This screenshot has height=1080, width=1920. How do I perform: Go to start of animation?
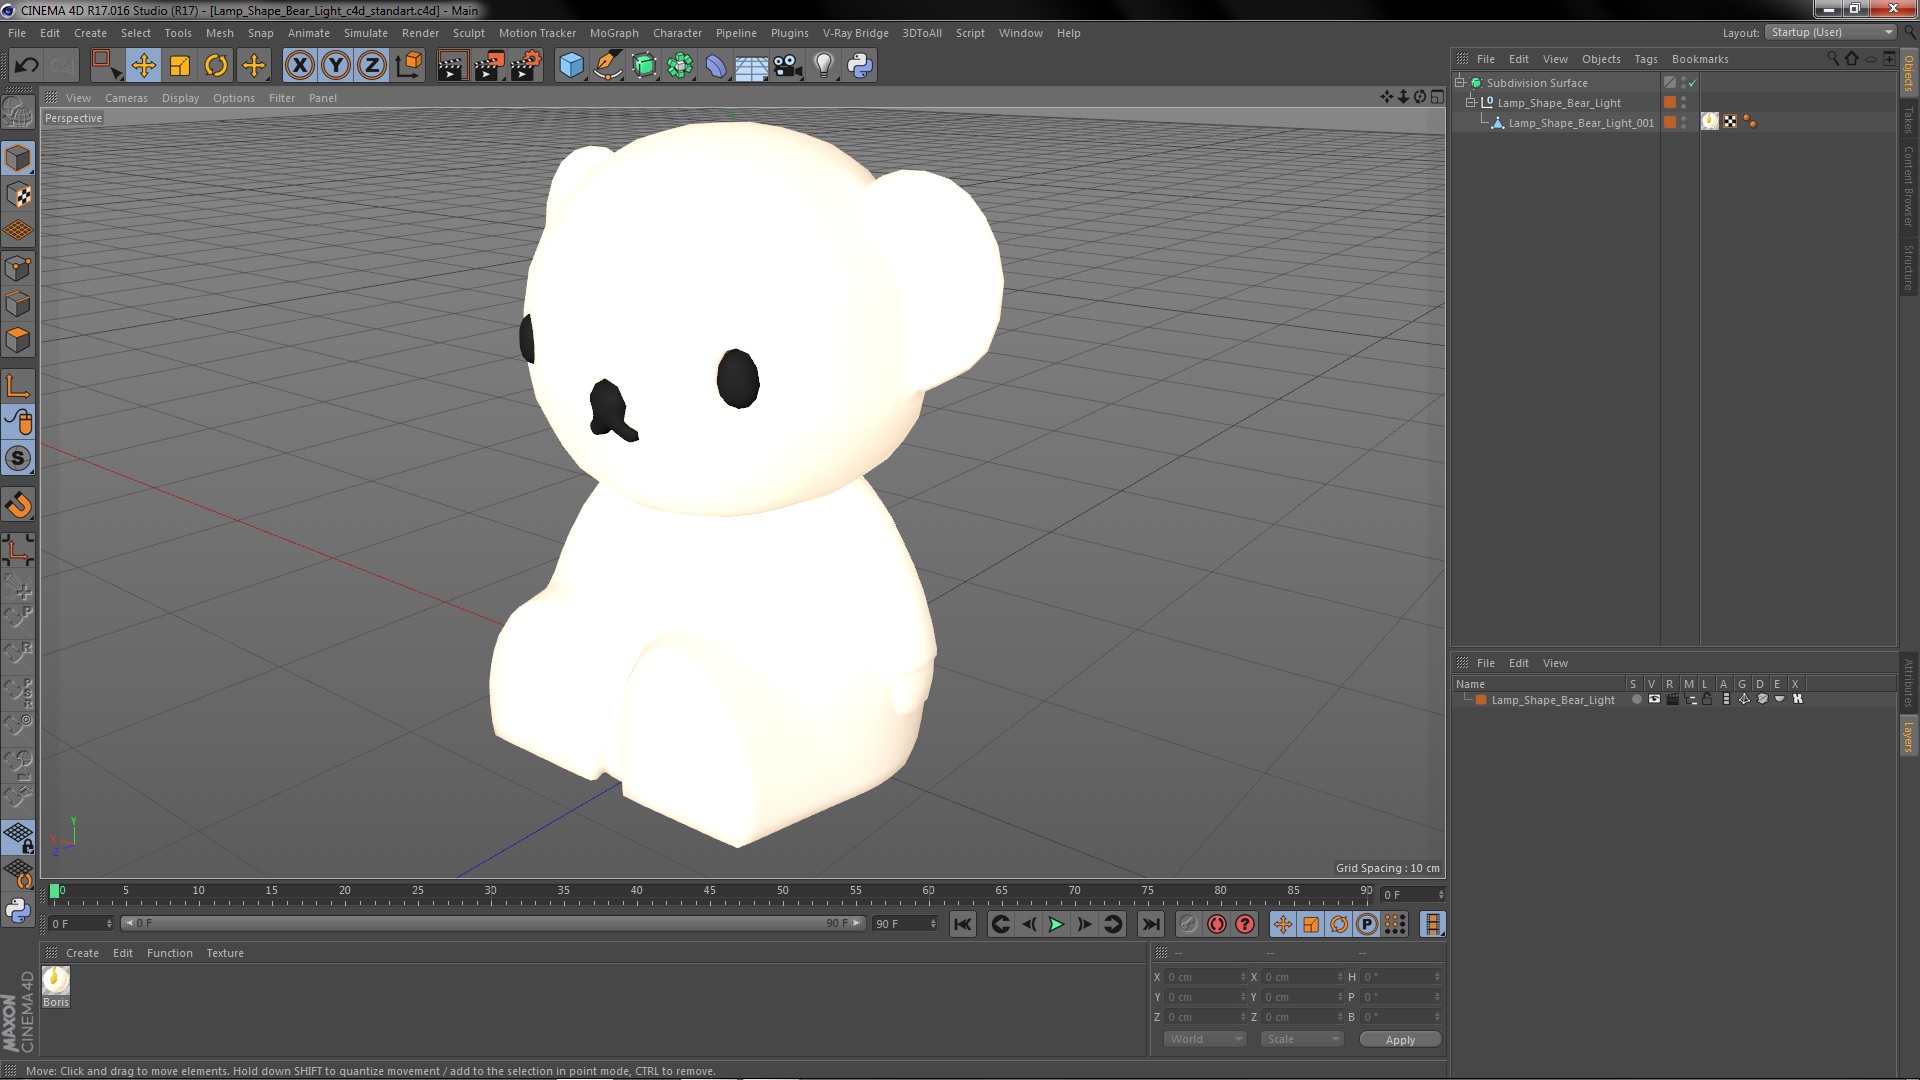(962, 924)
